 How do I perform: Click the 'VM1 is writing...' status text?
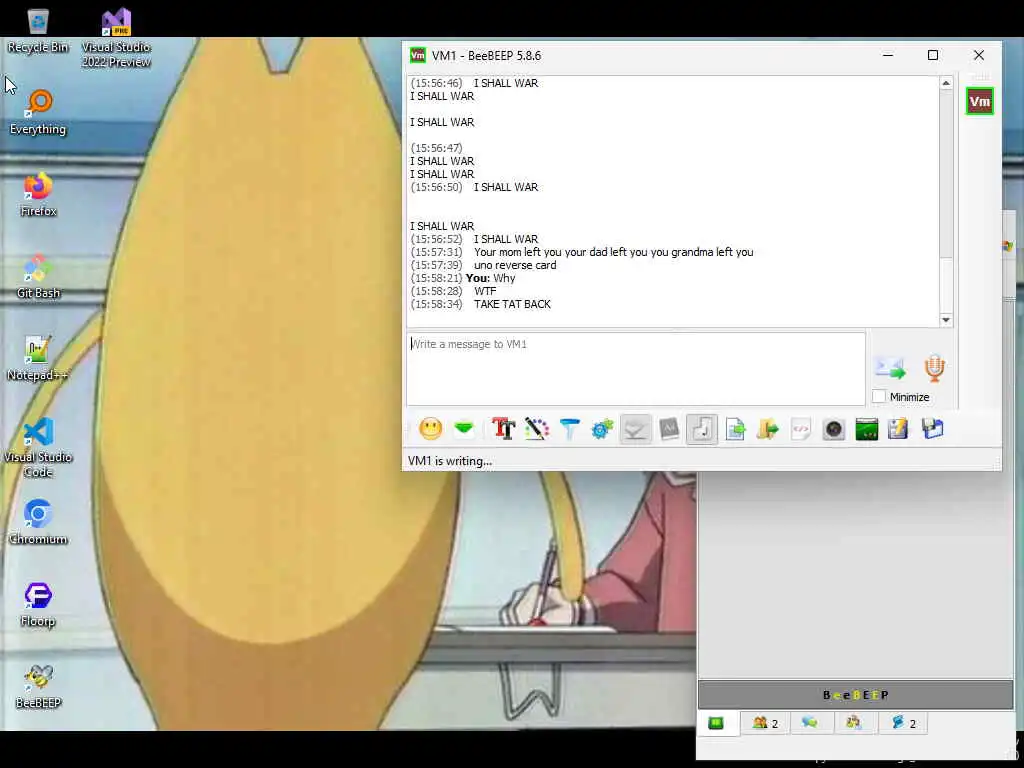click(x=450, y=461)
